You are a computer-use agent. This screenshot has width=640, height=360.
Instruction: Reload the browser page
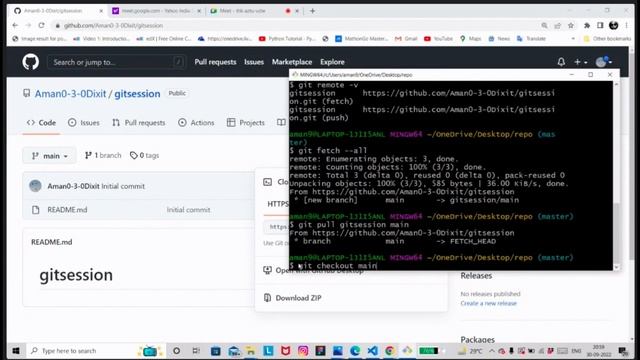click(x=41, y=25)
